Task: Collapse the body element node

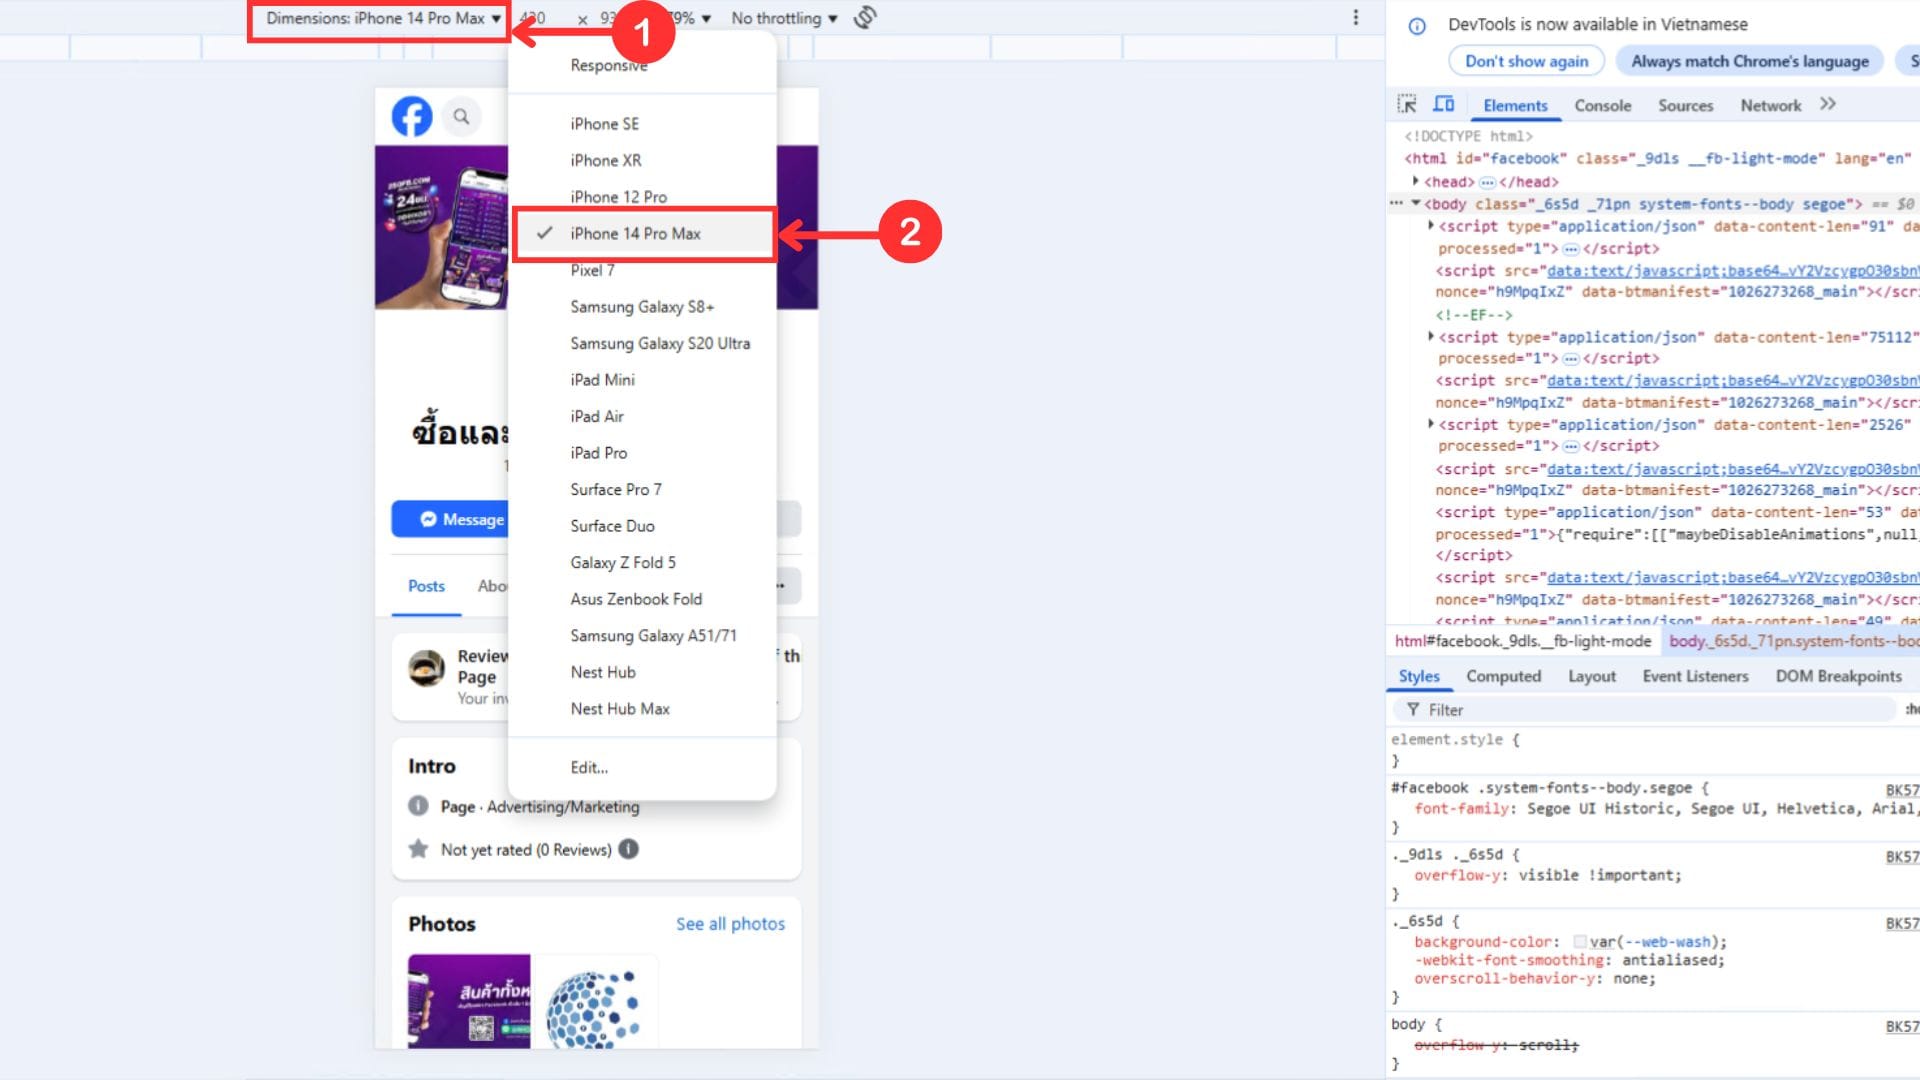Action: 1416,203
